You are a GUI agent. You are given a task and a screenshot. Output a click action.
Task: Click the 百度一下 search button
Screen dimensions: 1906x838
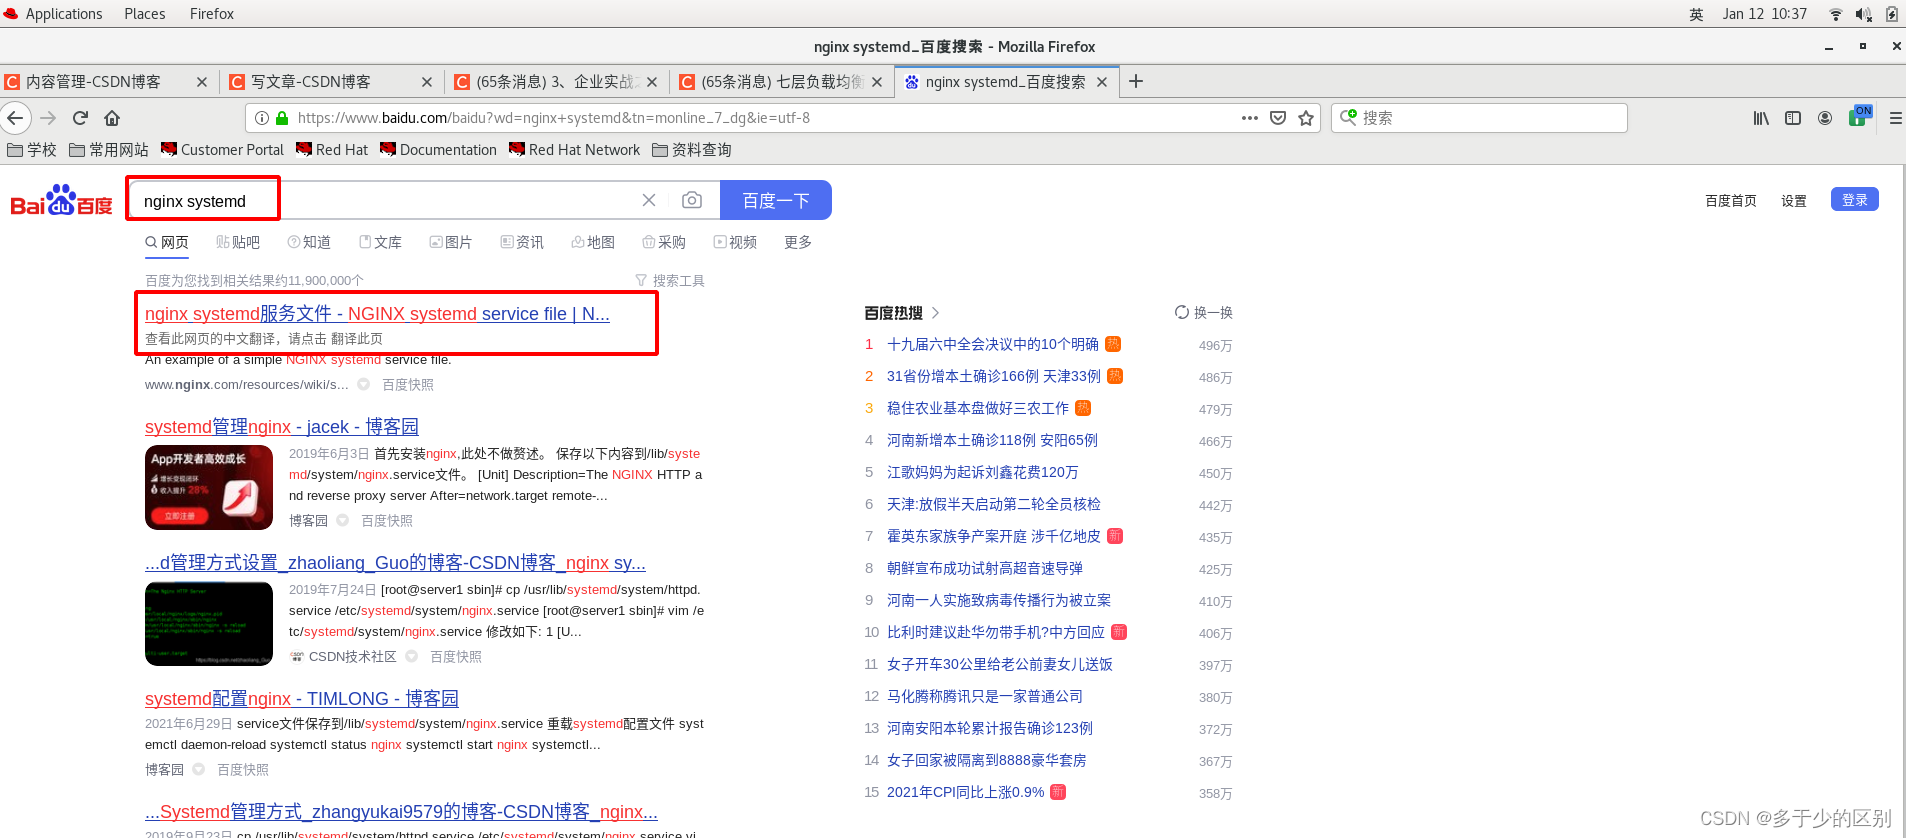click(776, 200)
